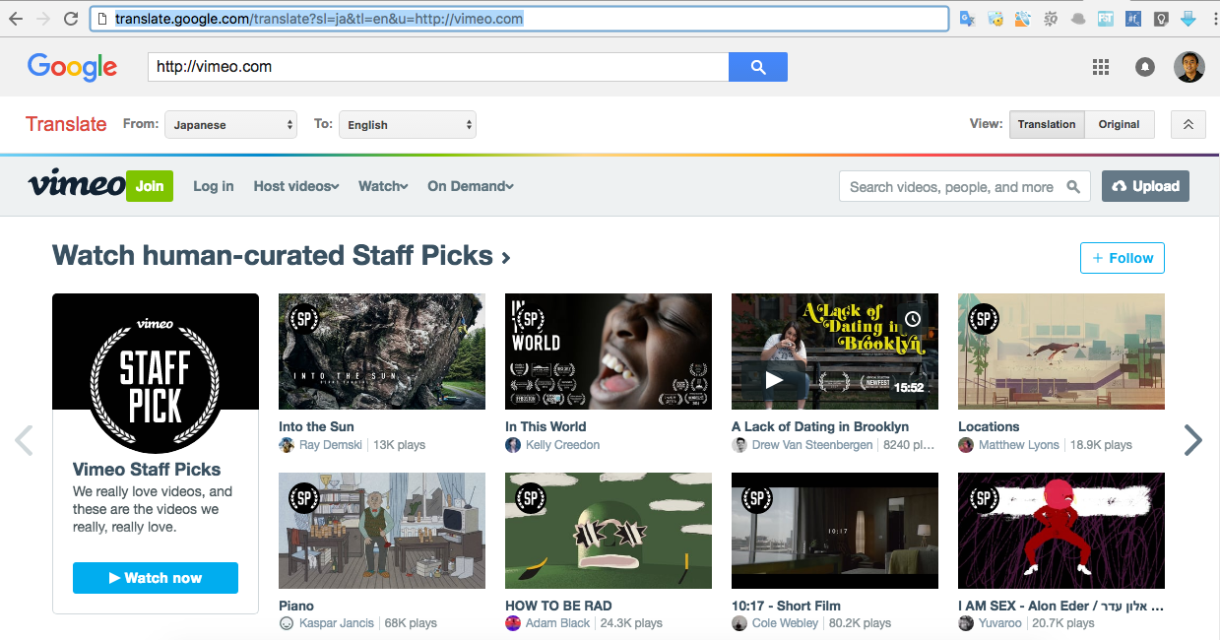1220x640 pixels.
Task: Click the Vimeo search magnifier icon
Action: 1073,187
